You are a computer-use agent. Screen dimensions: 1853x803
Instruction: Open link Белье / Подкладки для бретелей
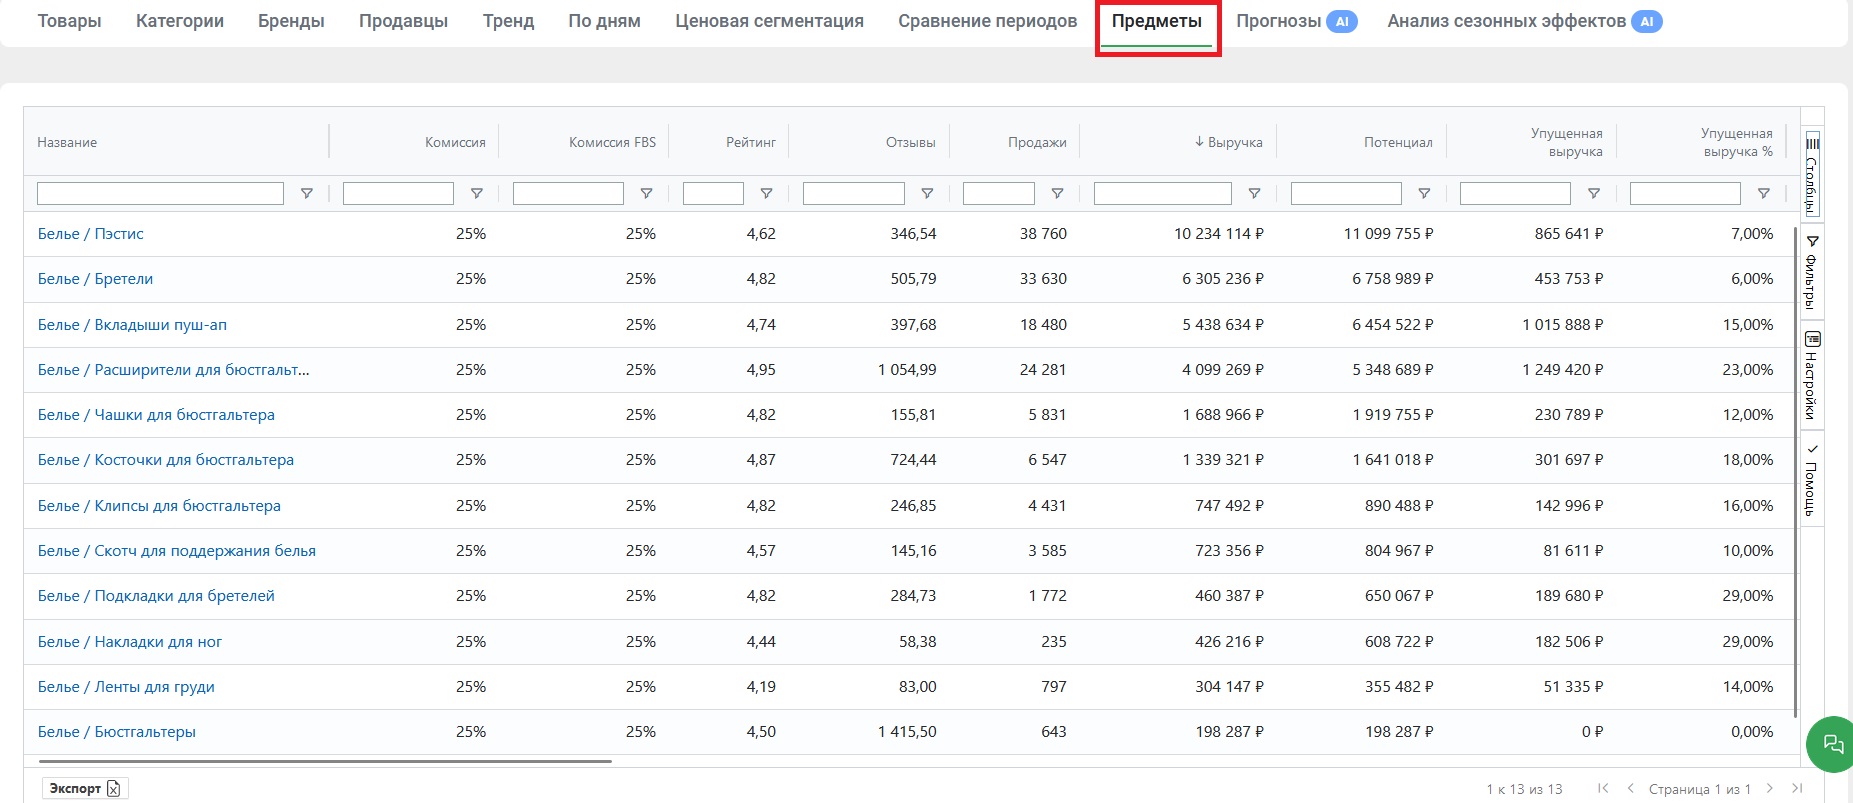tap(156, 596)
